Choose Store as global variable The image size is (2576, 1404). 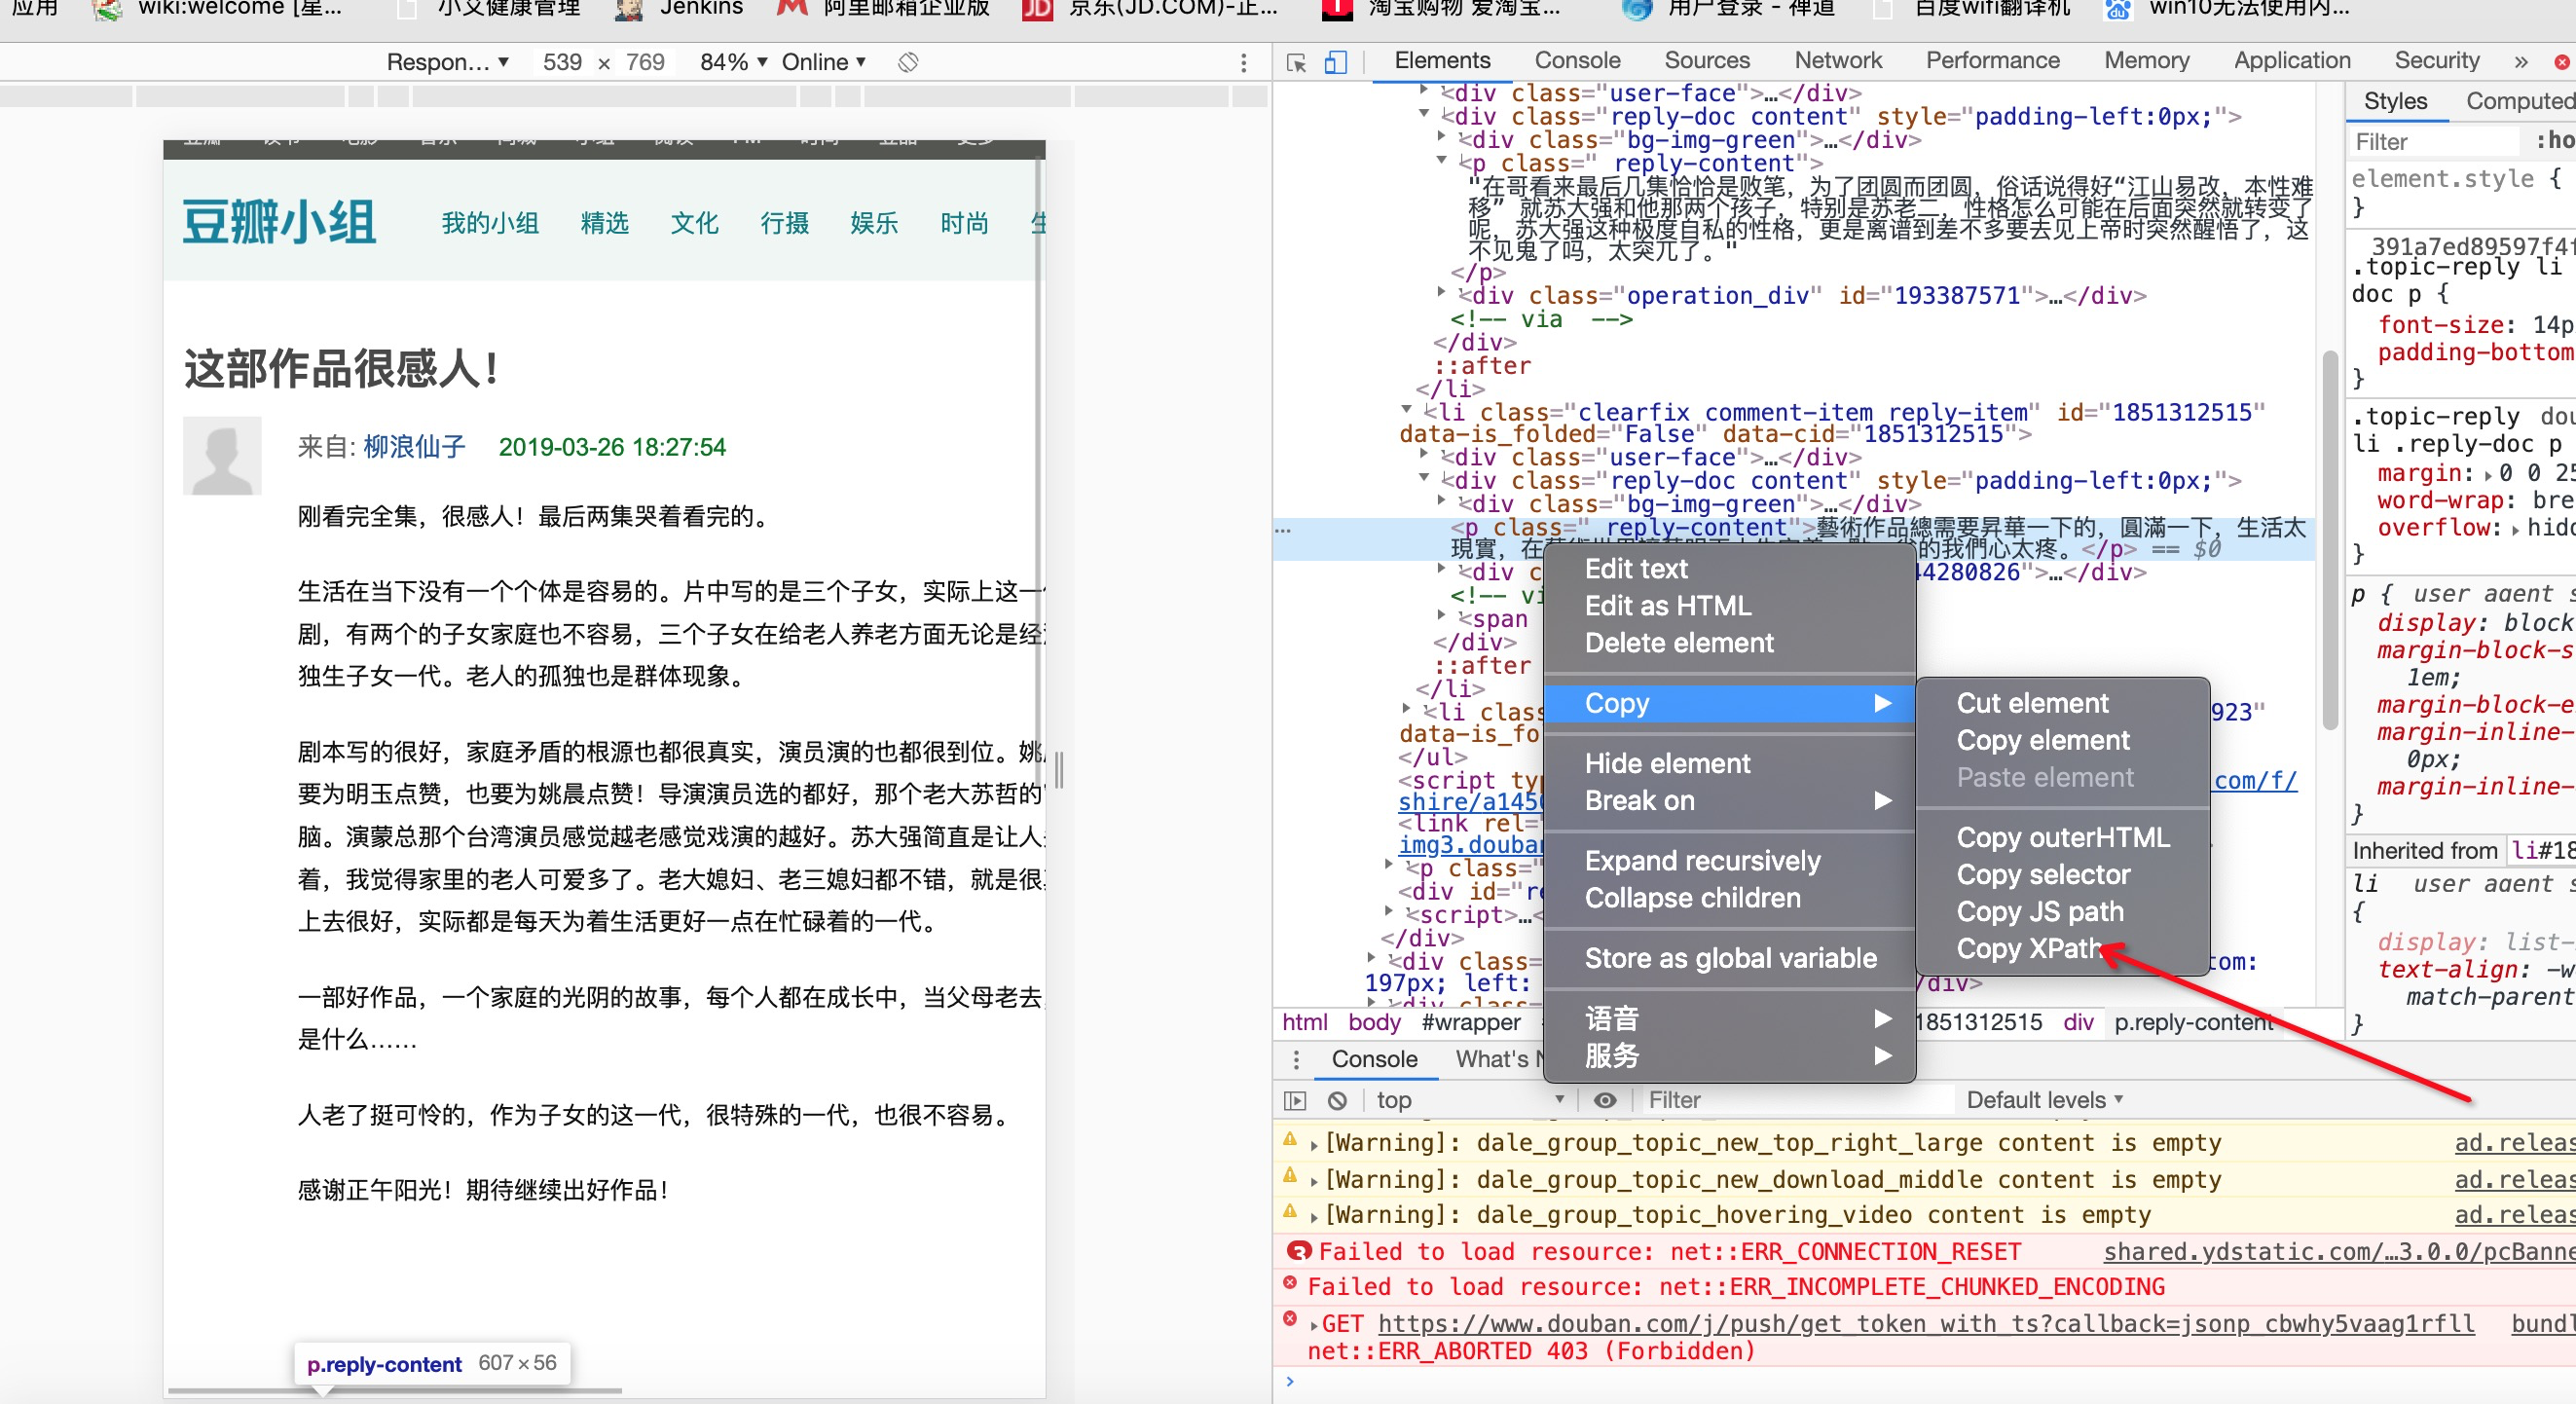coord(1729,958)
